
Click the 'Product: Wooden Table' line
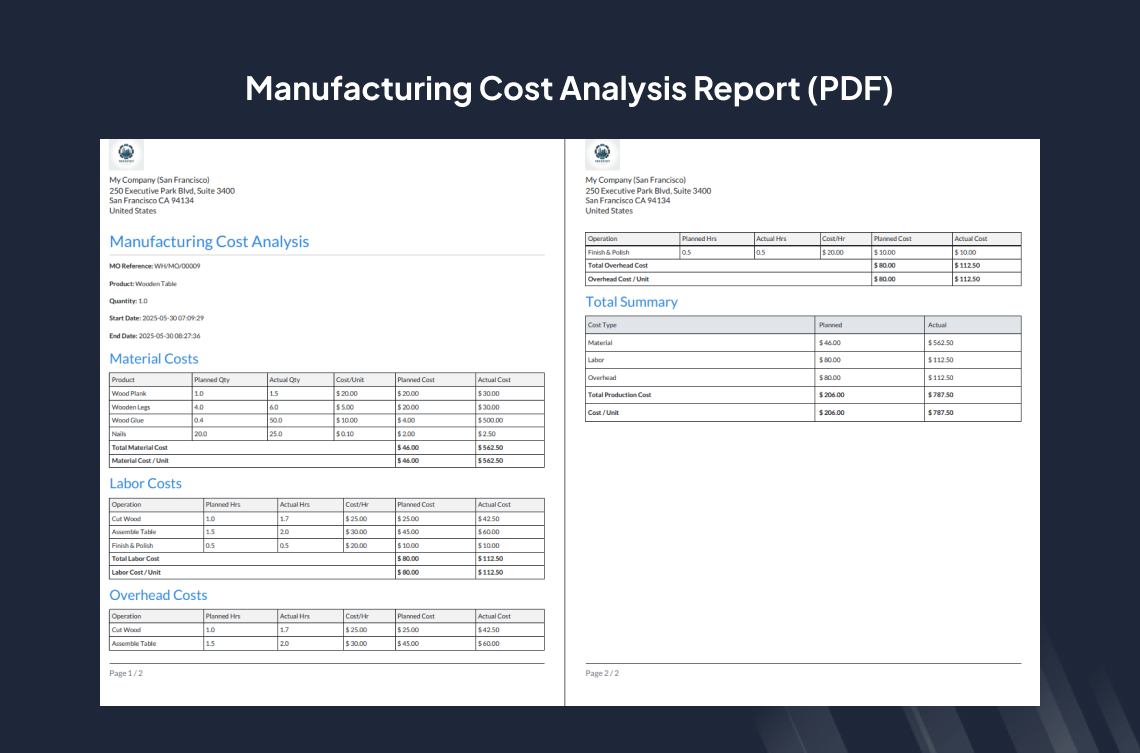(x=143, y=283)
